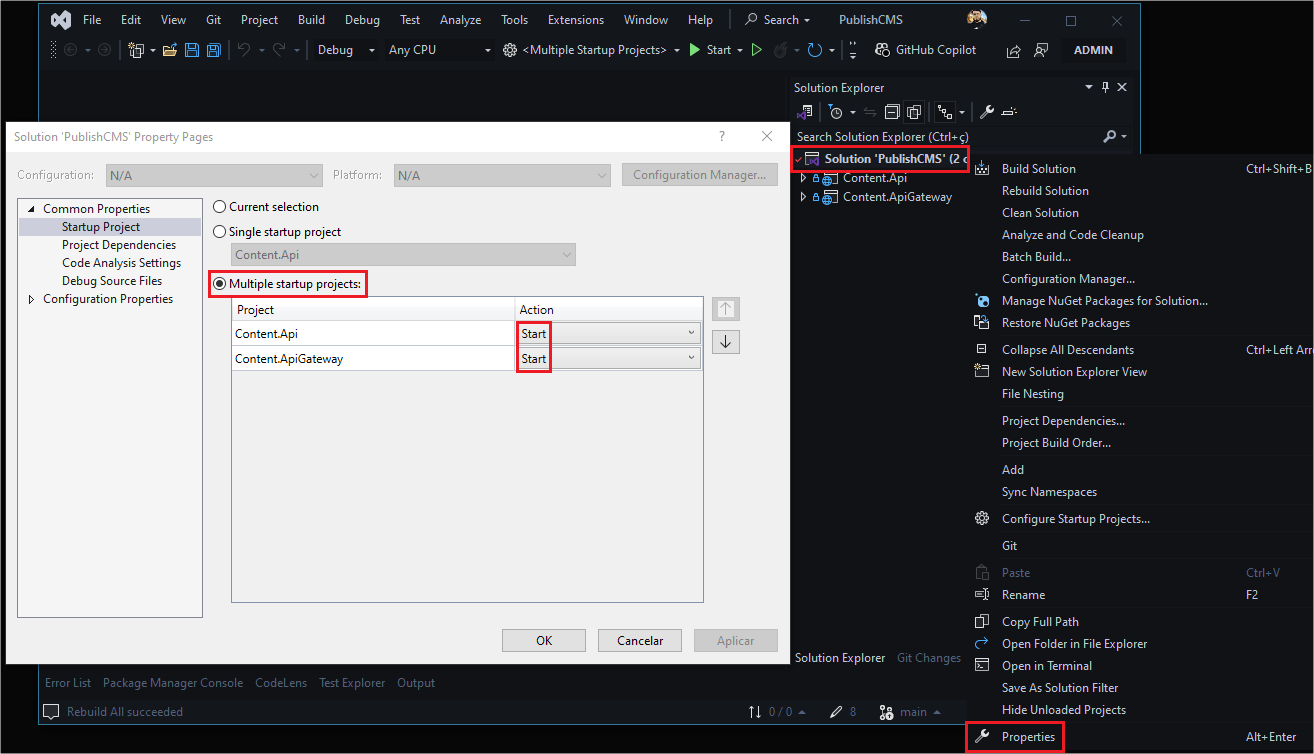Select the Solution 'PublishCMS' root node
The height and width of the screenshot is (754, 1314).
click(894, 159)
